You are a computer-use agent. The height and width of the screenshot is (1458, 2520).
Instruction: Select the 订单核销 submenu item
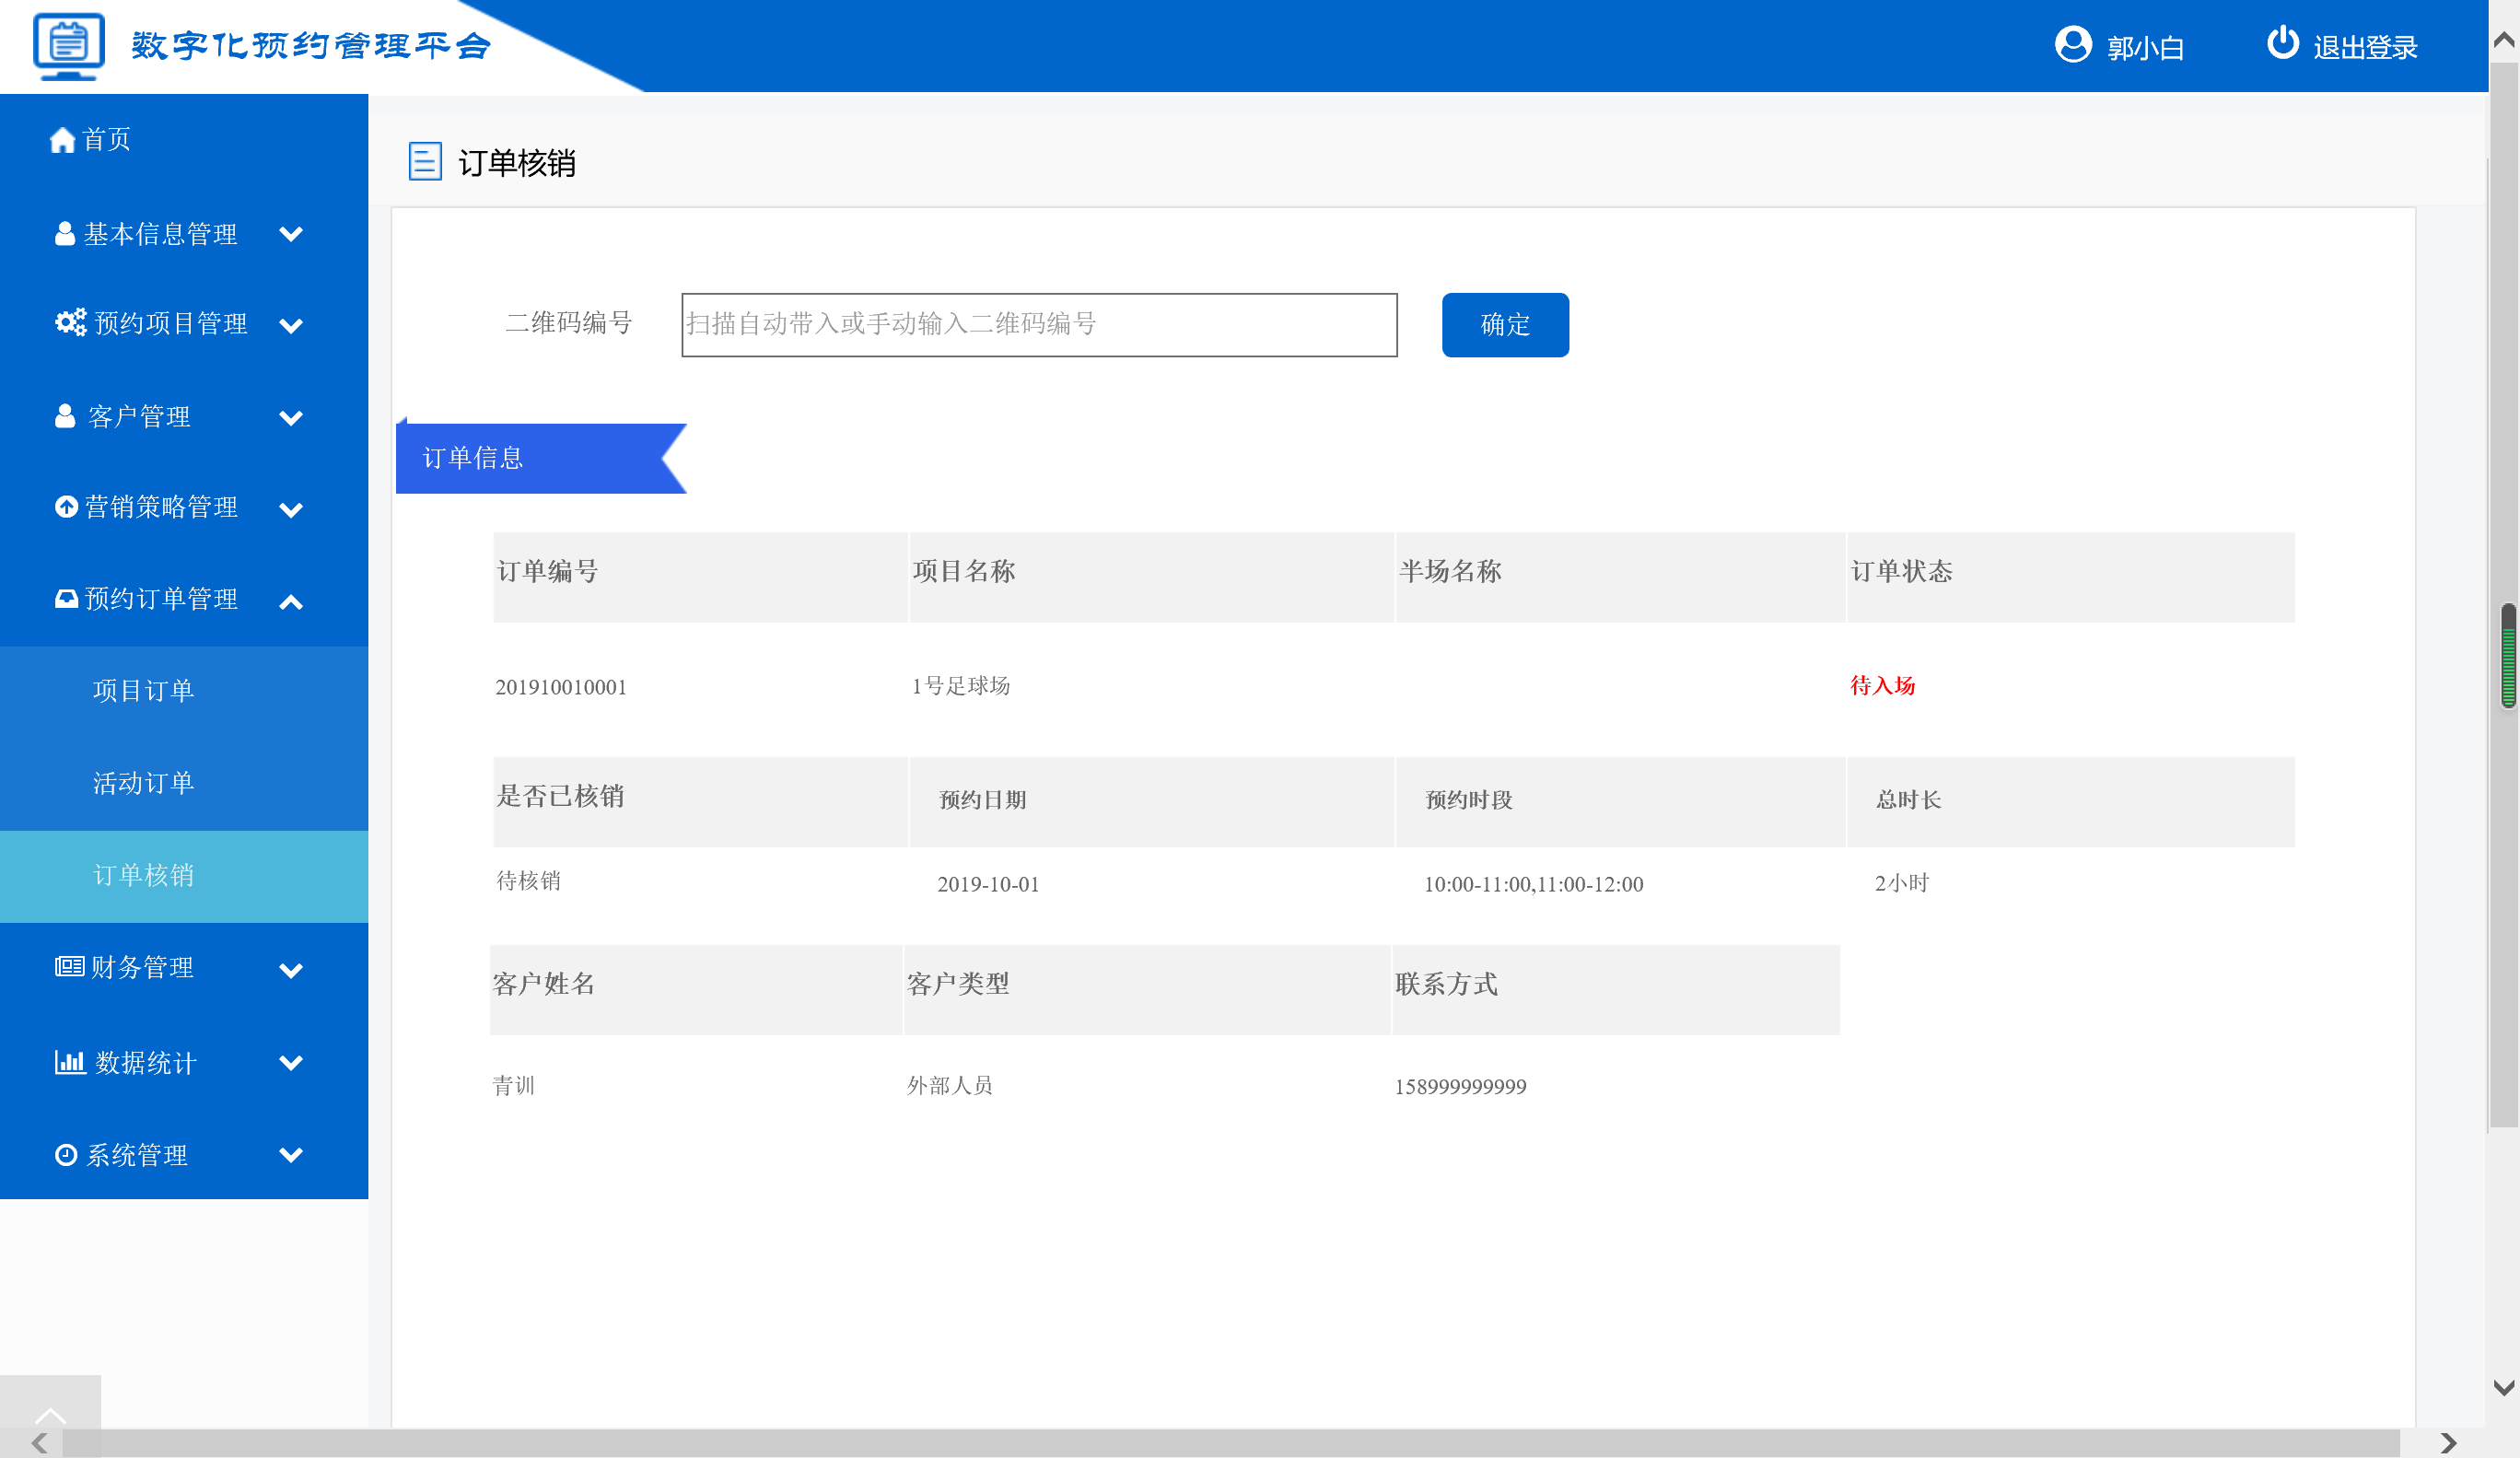point(184,876)
